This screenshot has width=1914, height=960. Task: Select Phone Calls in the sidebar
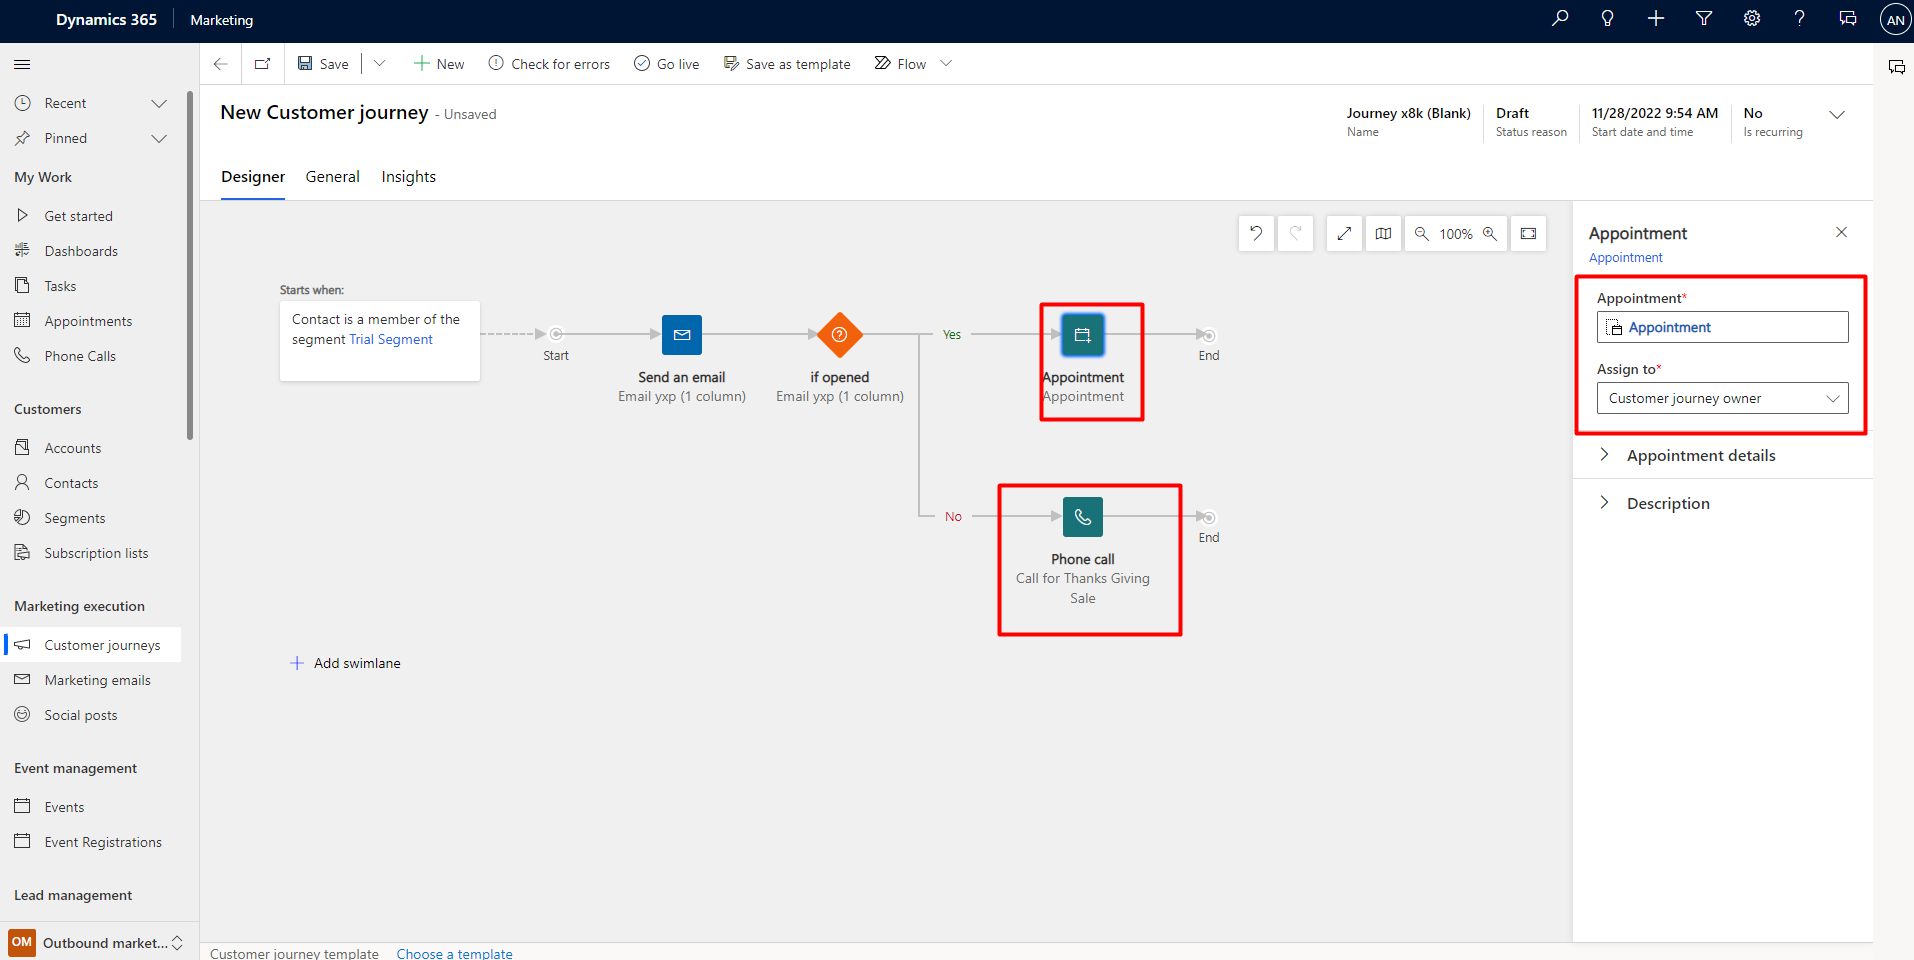(x=80, y=355)
